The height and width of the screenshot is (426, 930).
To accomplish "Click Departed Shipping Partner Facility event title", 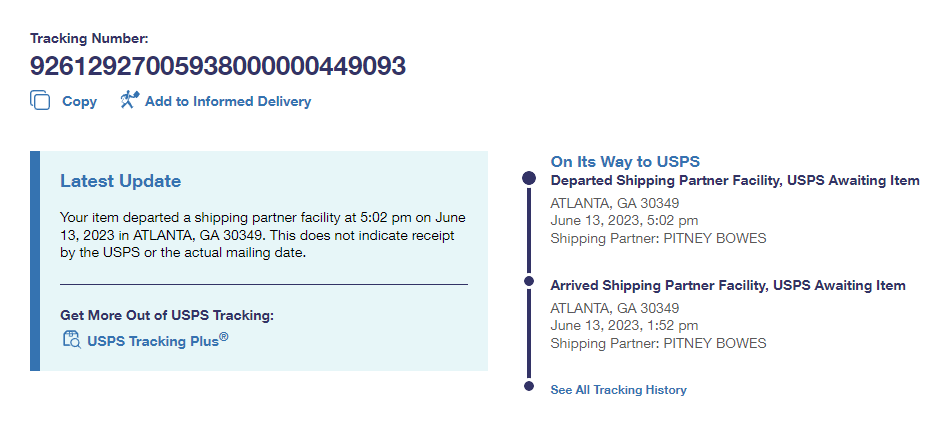I will tap(735, 181).
